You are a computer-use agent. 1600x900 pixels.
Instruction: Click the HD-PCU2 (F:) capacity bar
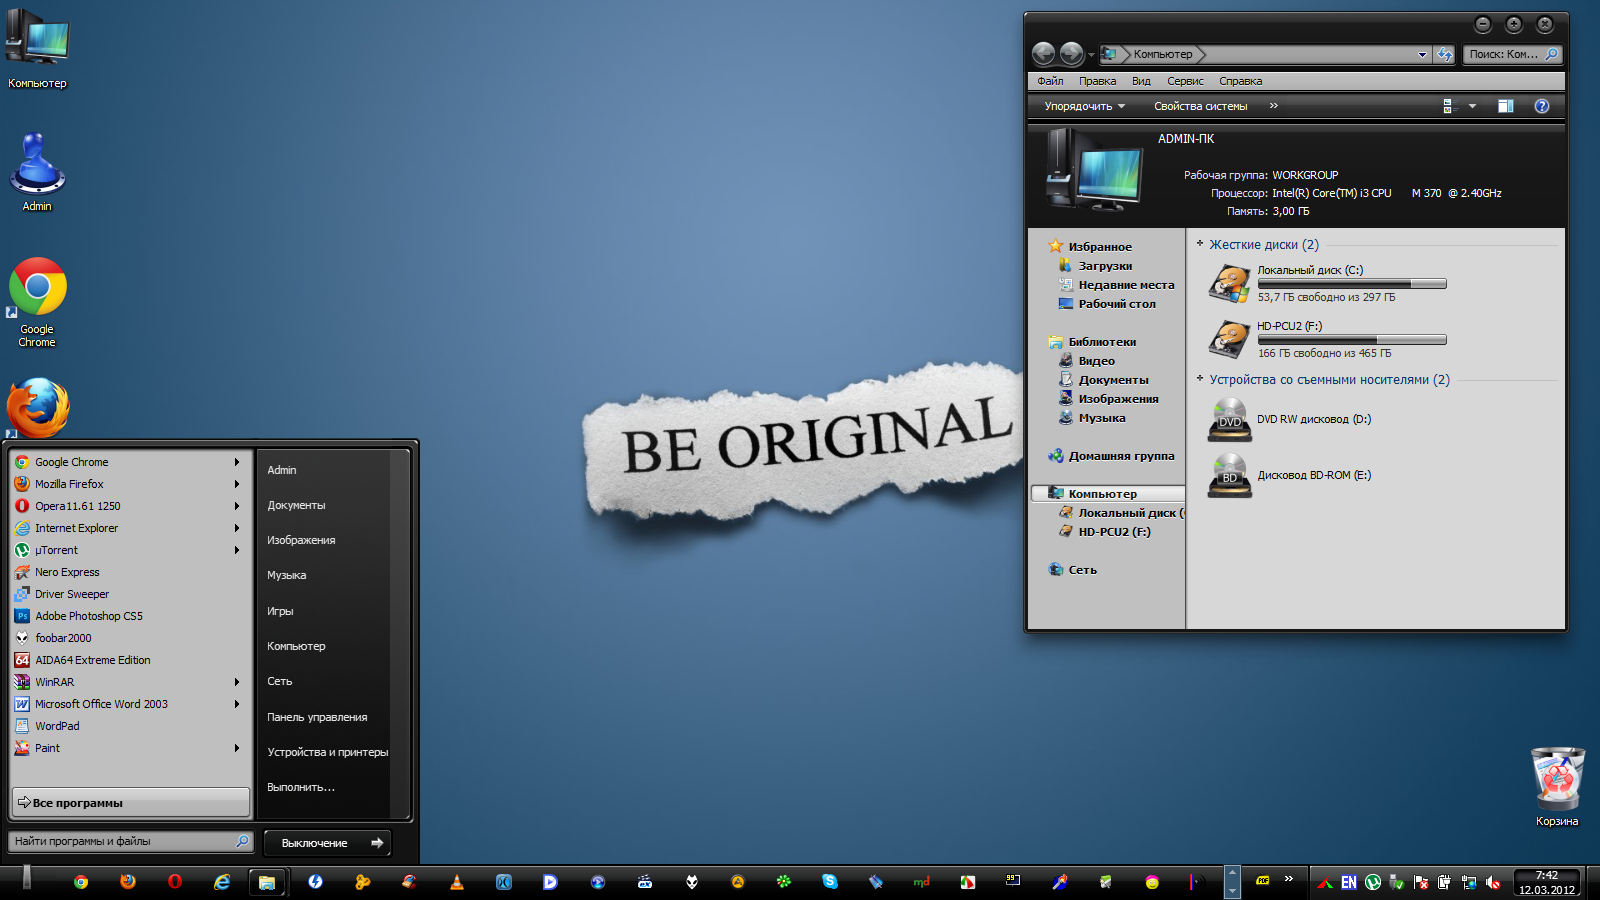1352,340
